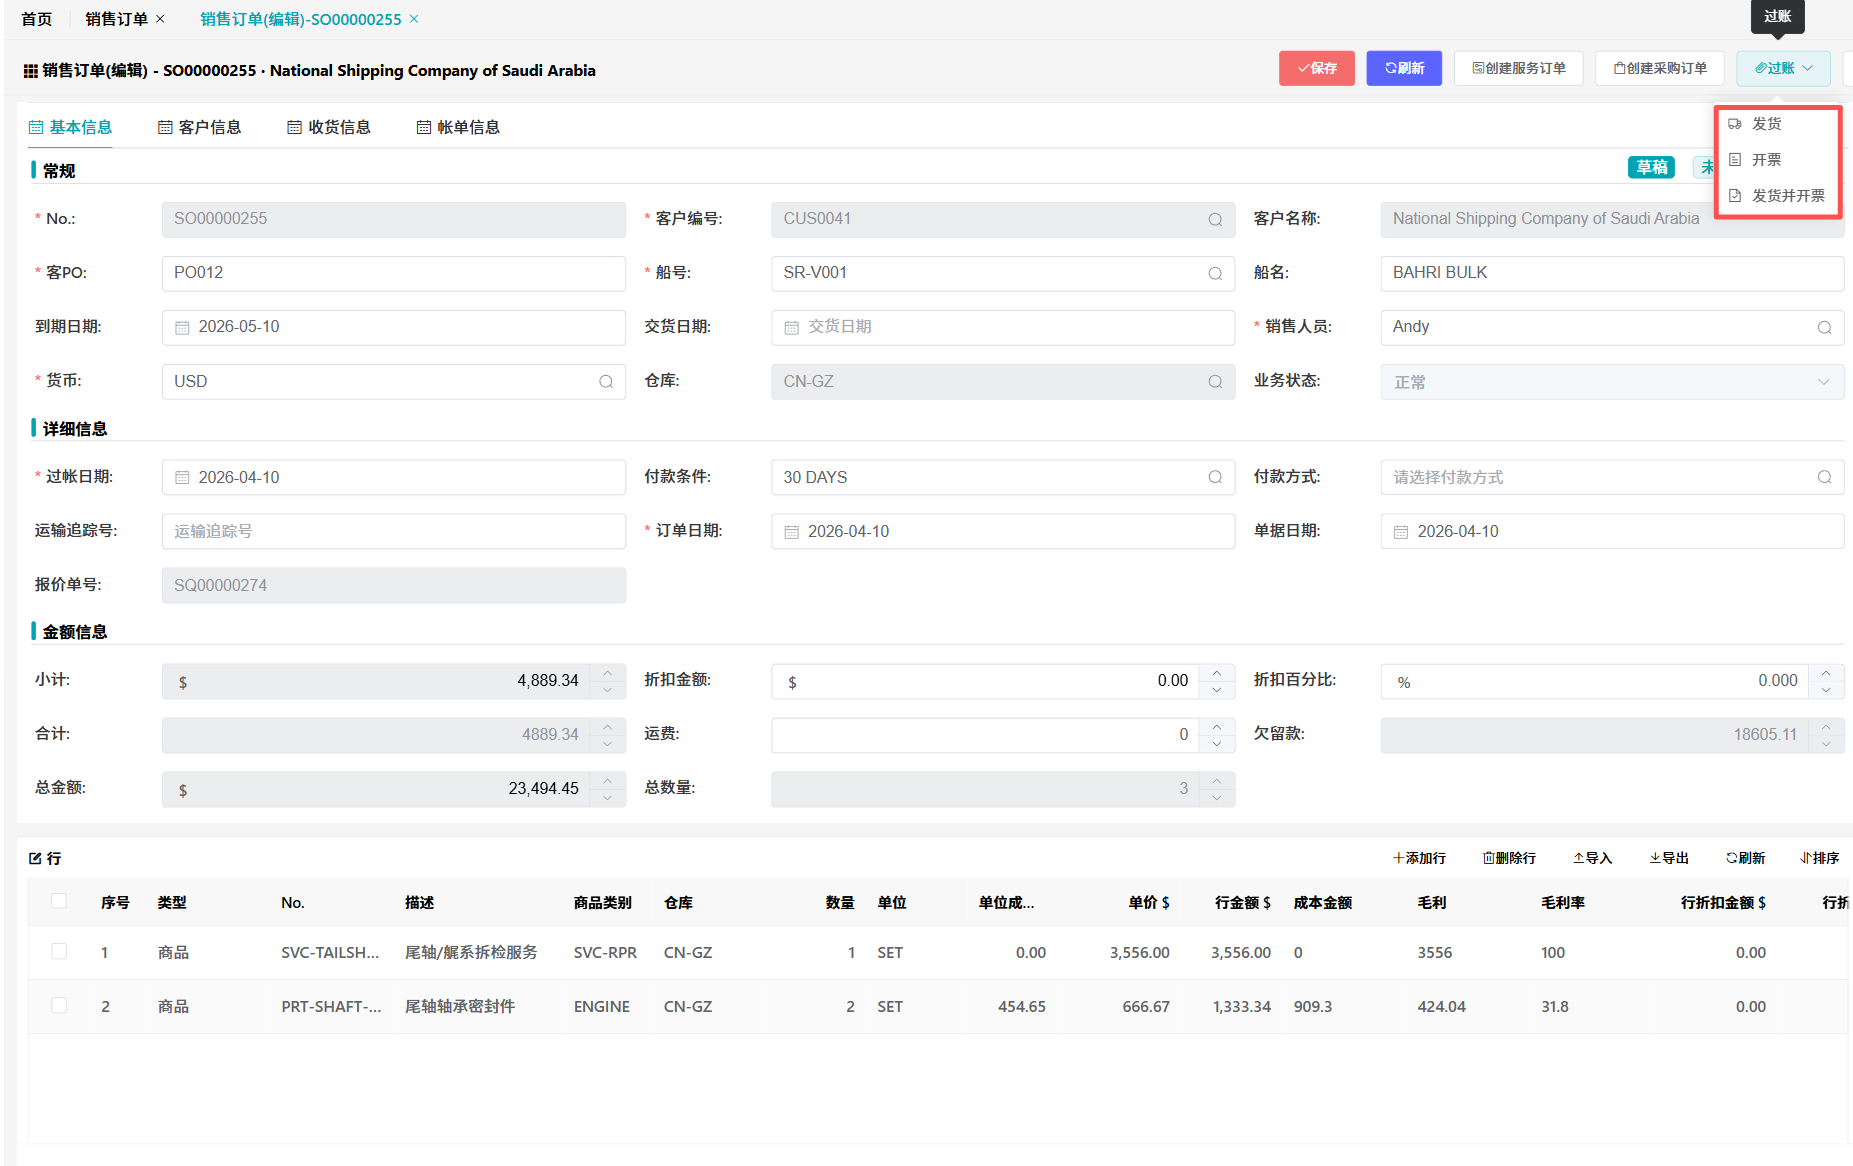Click the search icon in 销售人员 field

pos(1823,328)
